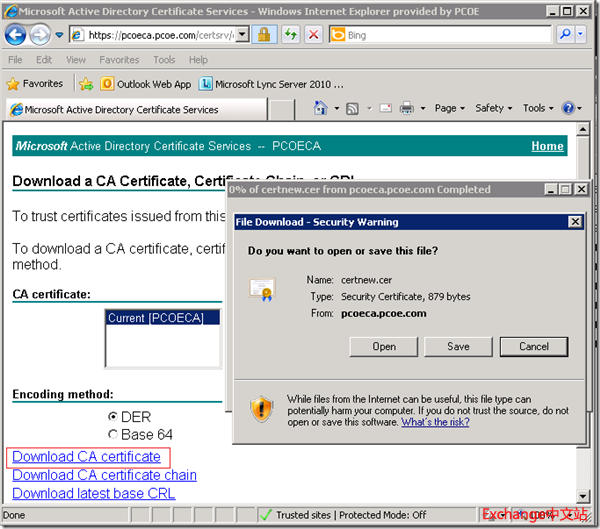Minimize the certnew.cer download progress window
The height and width of the screenshot is (529, 600).
(x=551, y=189)
